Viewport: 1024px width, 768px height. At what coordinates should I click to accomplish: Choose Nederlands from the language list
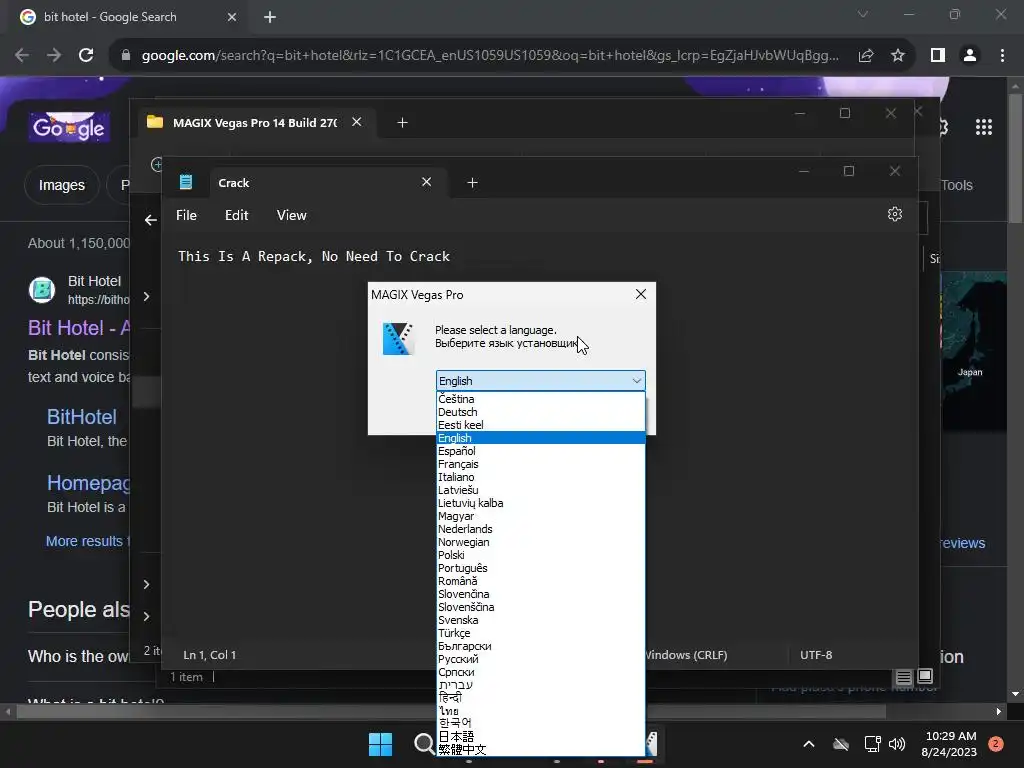541,529
